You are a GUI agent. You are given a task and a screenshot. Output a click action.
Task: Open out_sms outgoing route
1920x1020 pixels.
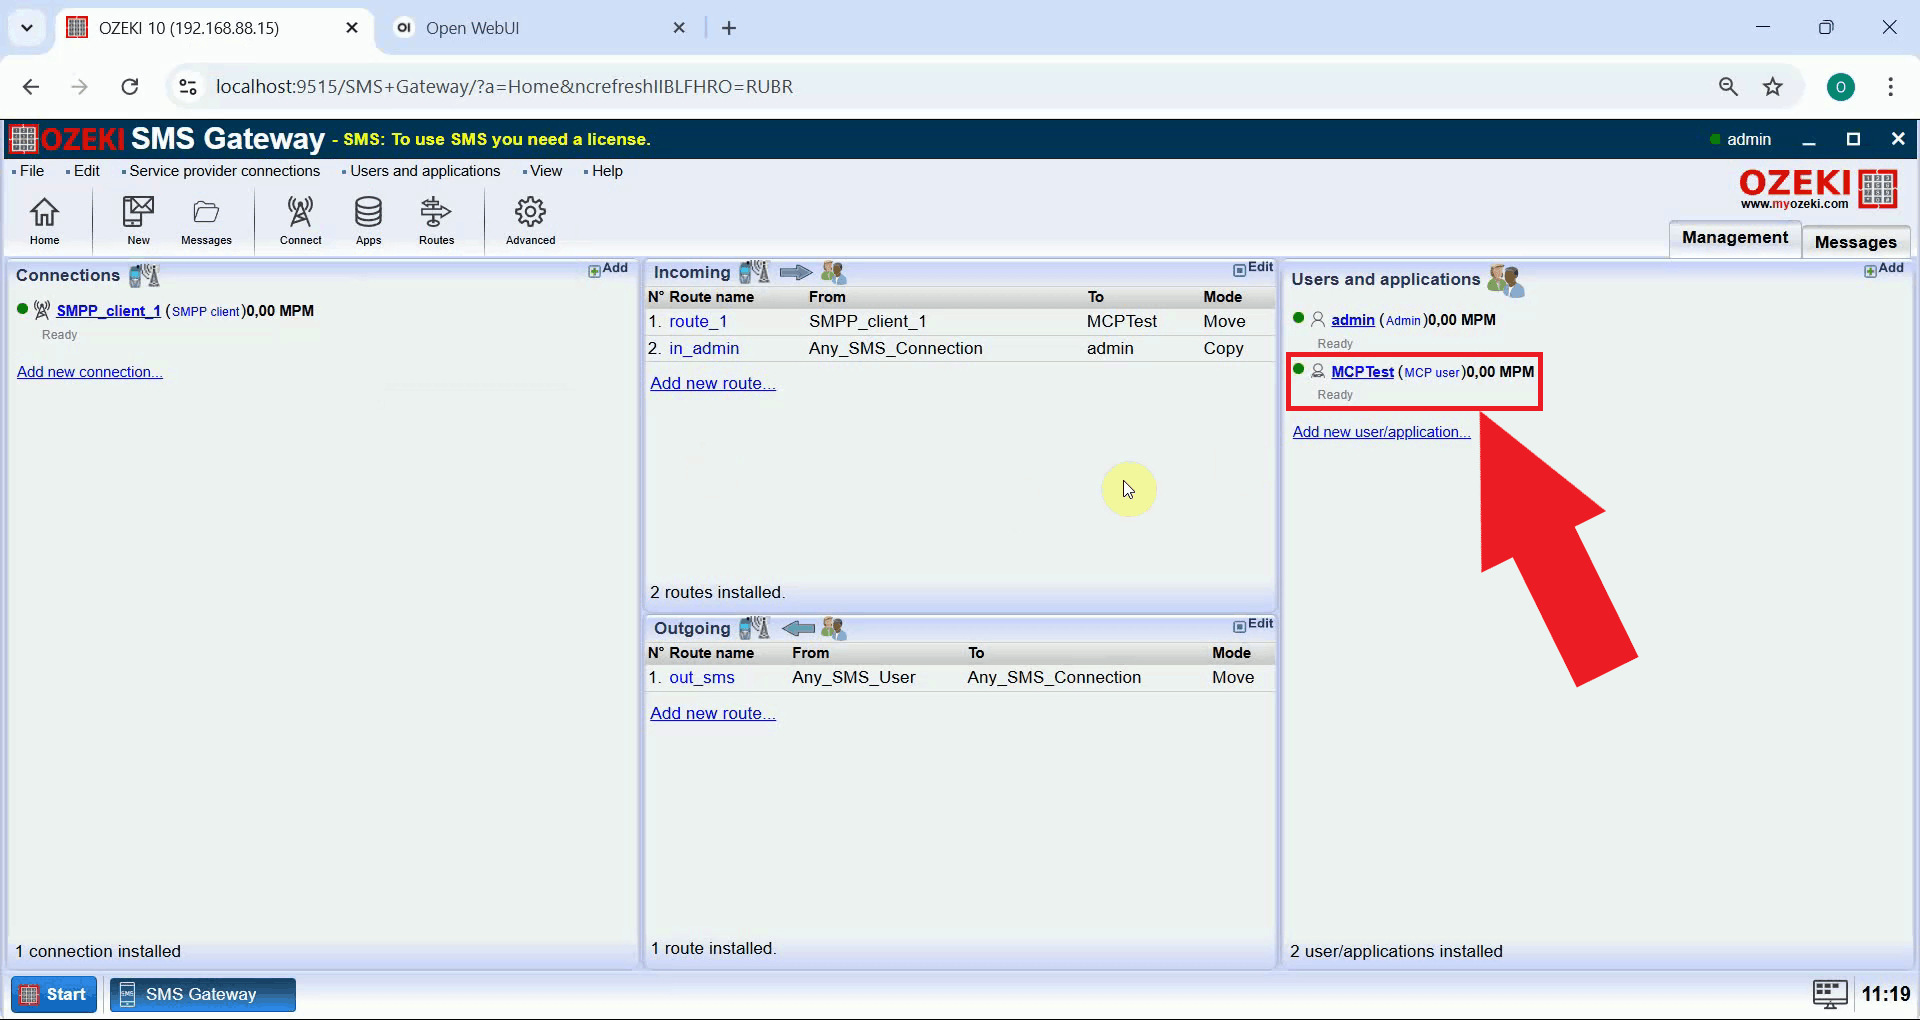pos(701,677)
